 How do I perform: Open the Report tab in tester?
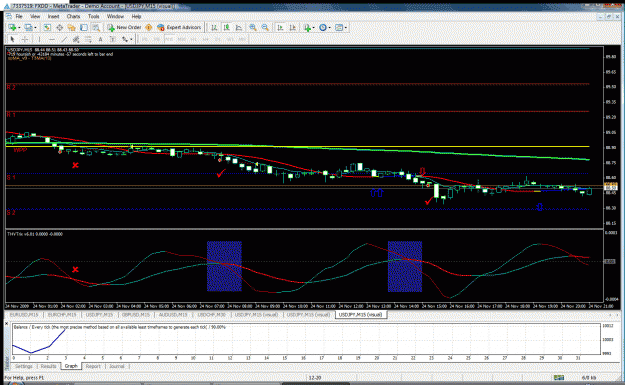pyautogui.click(x=93, y=366)
